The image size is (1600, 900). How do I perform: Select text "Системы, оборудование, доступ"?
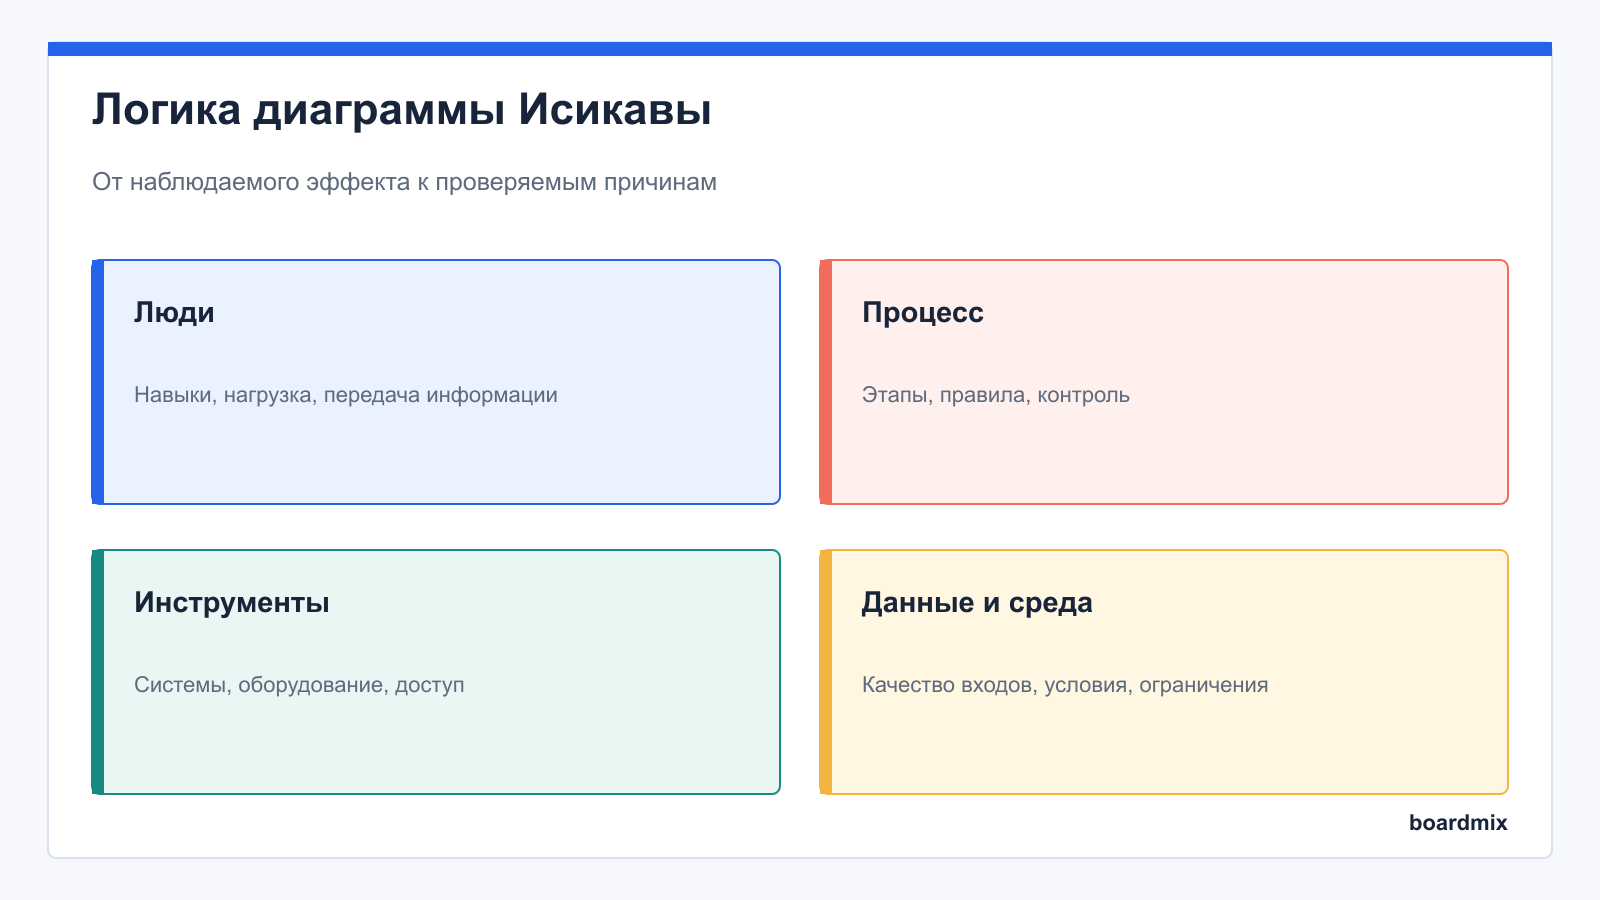click(x=299, y=685)
